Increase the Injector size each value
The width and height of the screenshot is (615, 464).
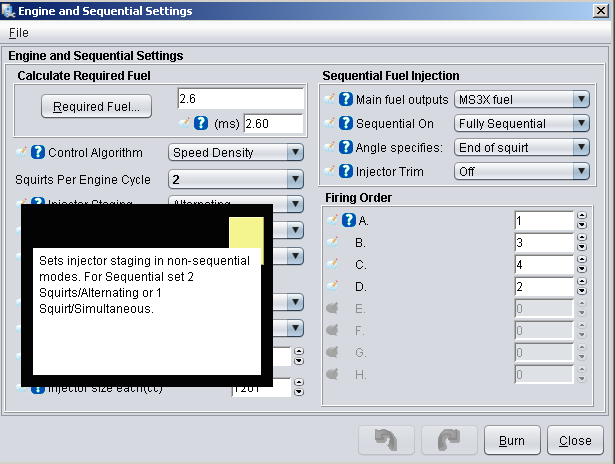[x=299, y=382]
